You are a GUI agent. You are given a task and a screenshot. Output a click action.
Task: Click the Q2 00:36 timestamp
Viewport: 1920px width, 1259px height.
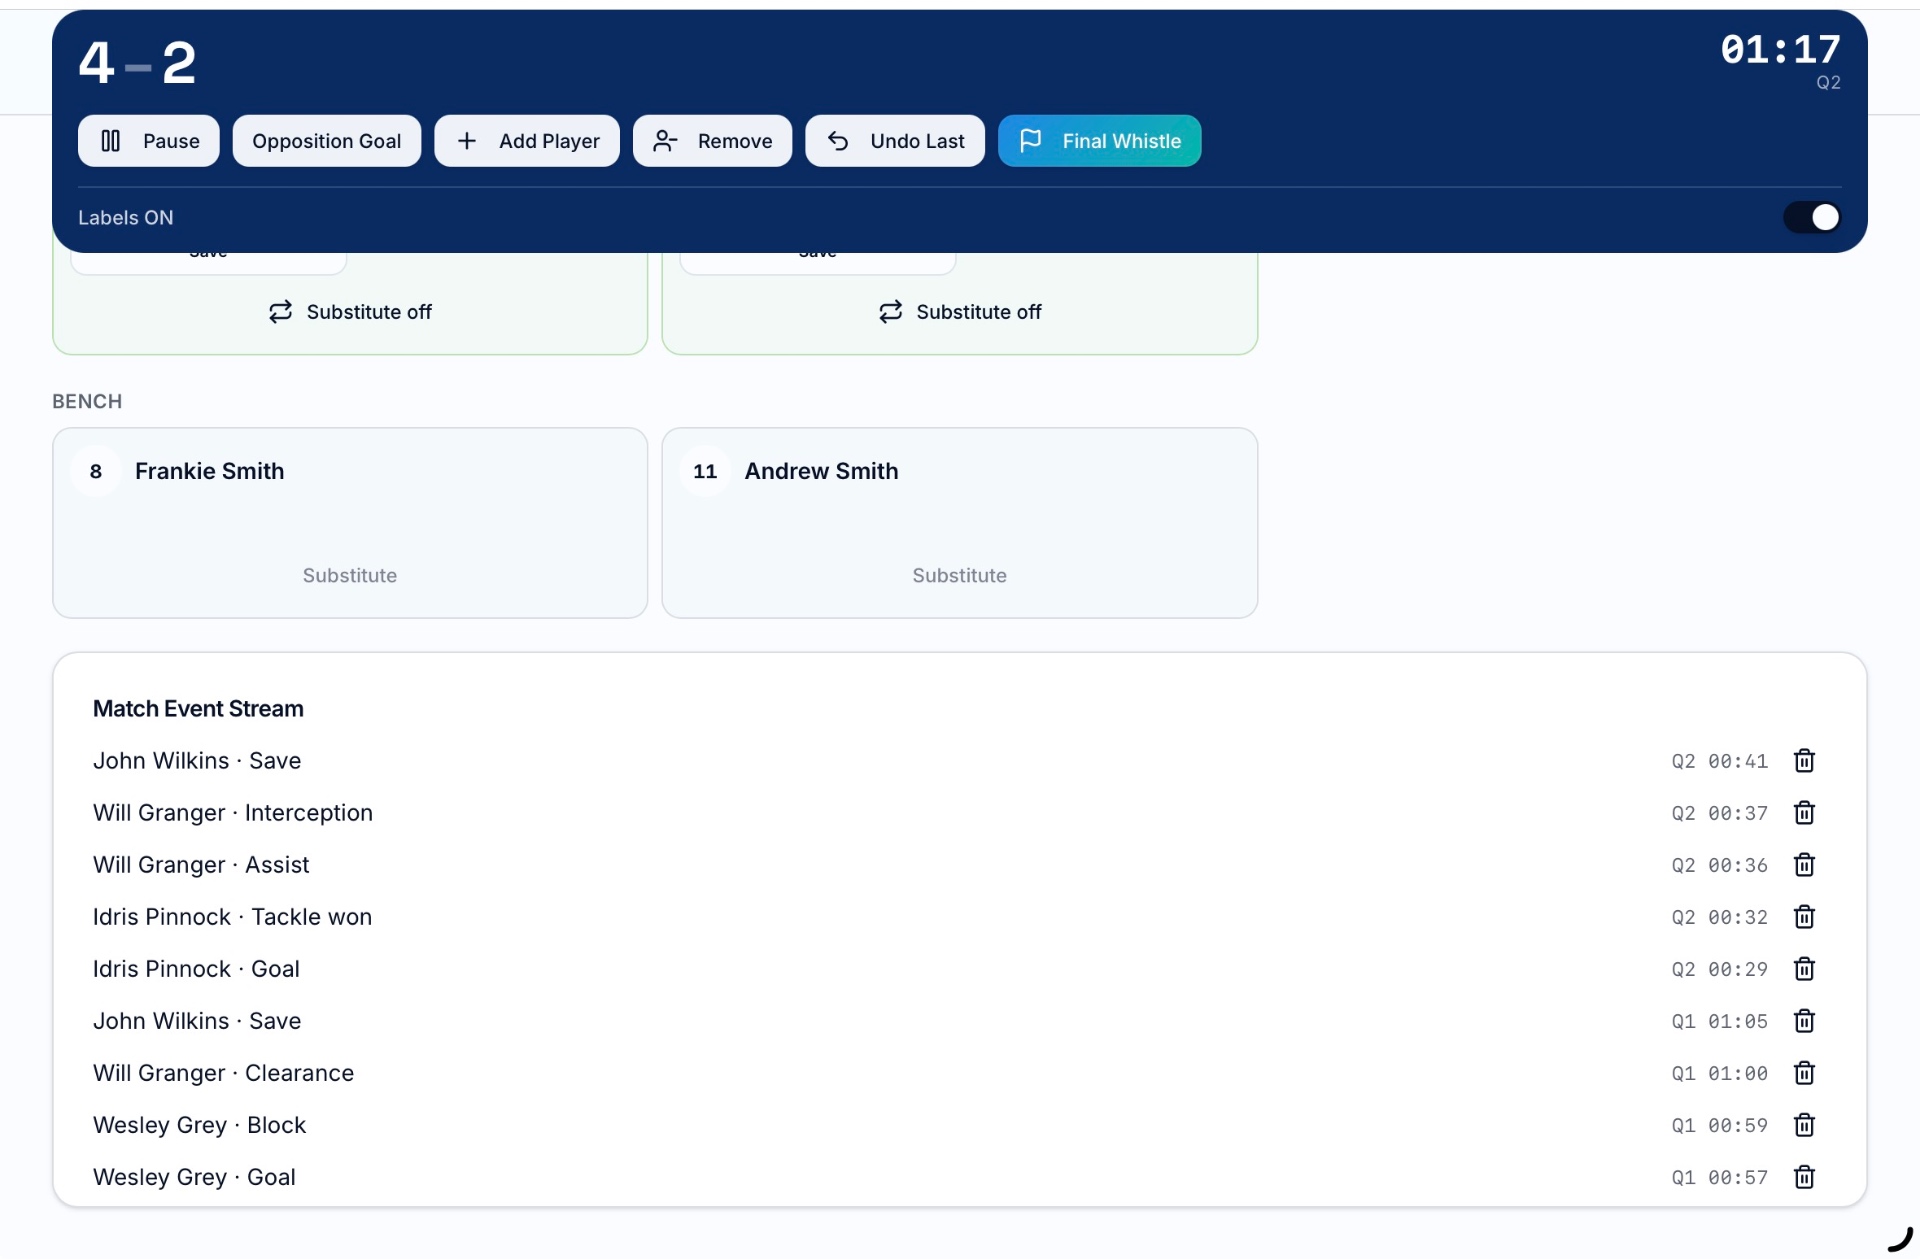[1719, 865]
